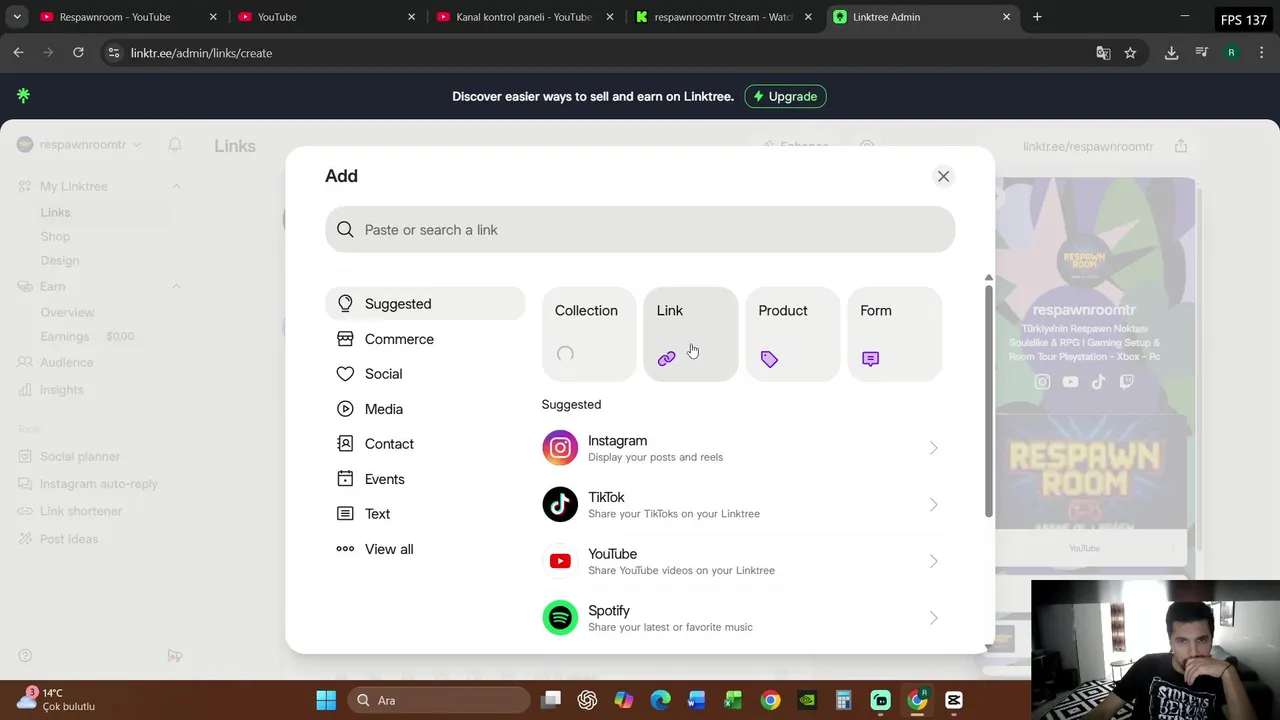Viewport: 1280px width, 720px height.
Task: Open Excel from the taskbar
Action: tap(733, 700)
